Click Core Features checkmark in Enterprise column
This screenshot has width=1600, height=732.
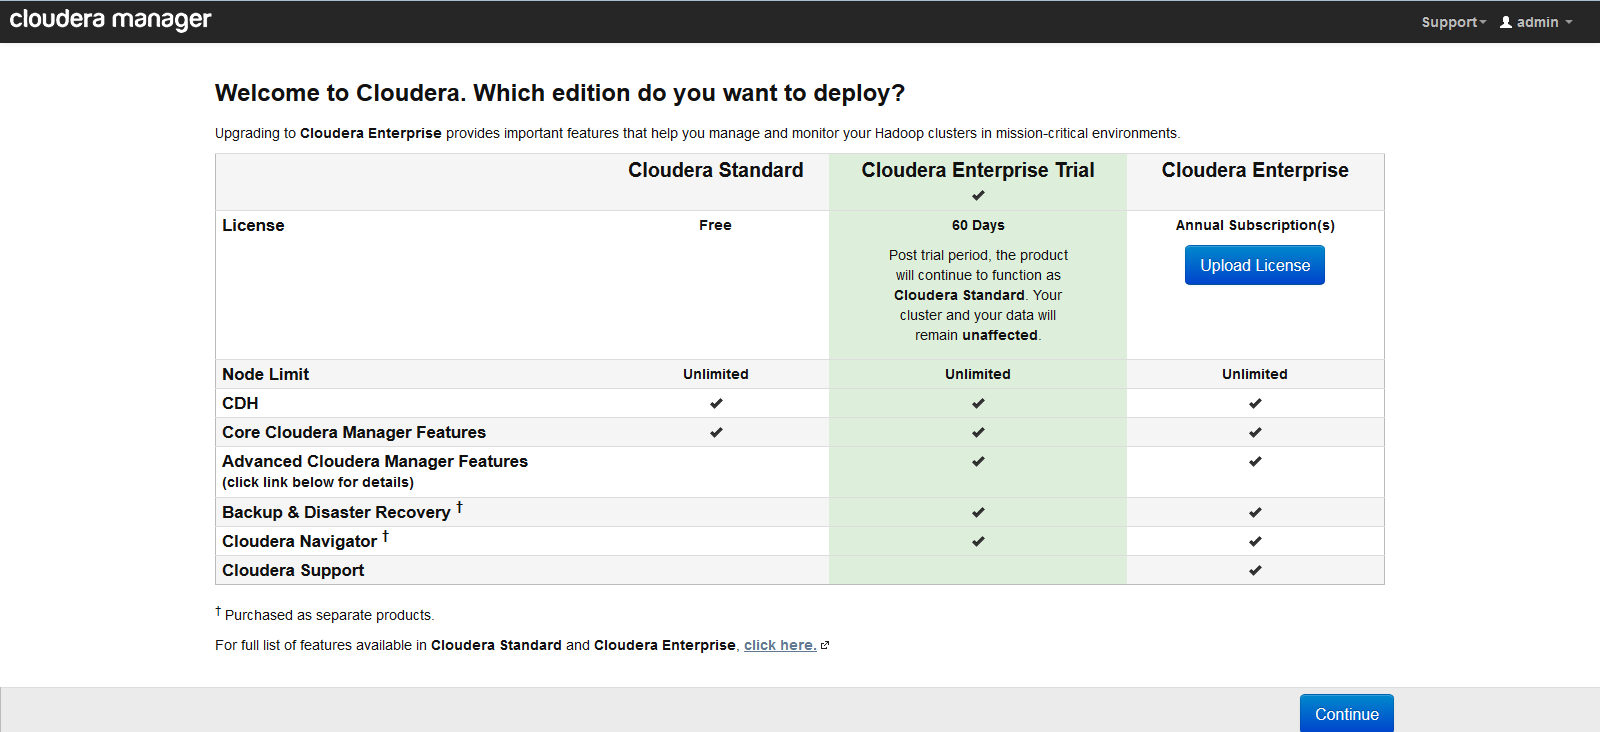click(x=1255, y=432)
